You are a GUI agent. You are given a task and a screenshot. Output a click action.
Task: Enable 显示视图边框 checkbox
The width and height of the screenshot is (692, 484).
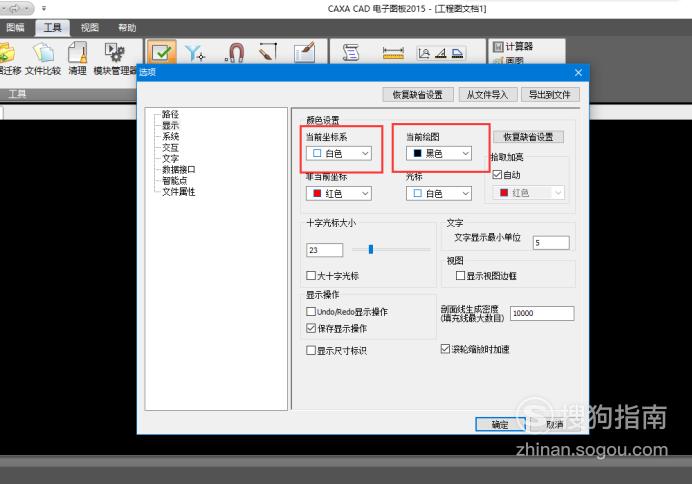point(460,276)
